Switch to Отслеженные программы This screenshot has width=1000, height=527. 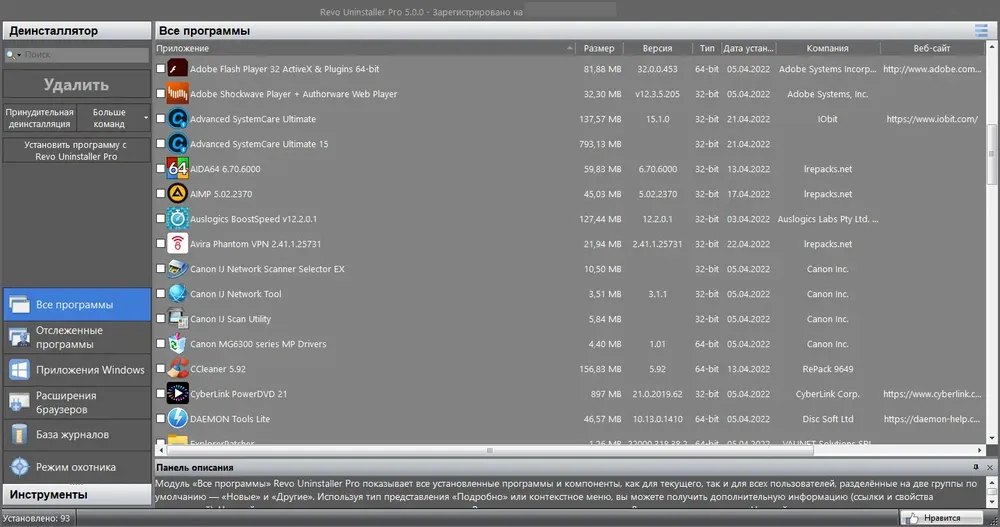coord(77,337)
